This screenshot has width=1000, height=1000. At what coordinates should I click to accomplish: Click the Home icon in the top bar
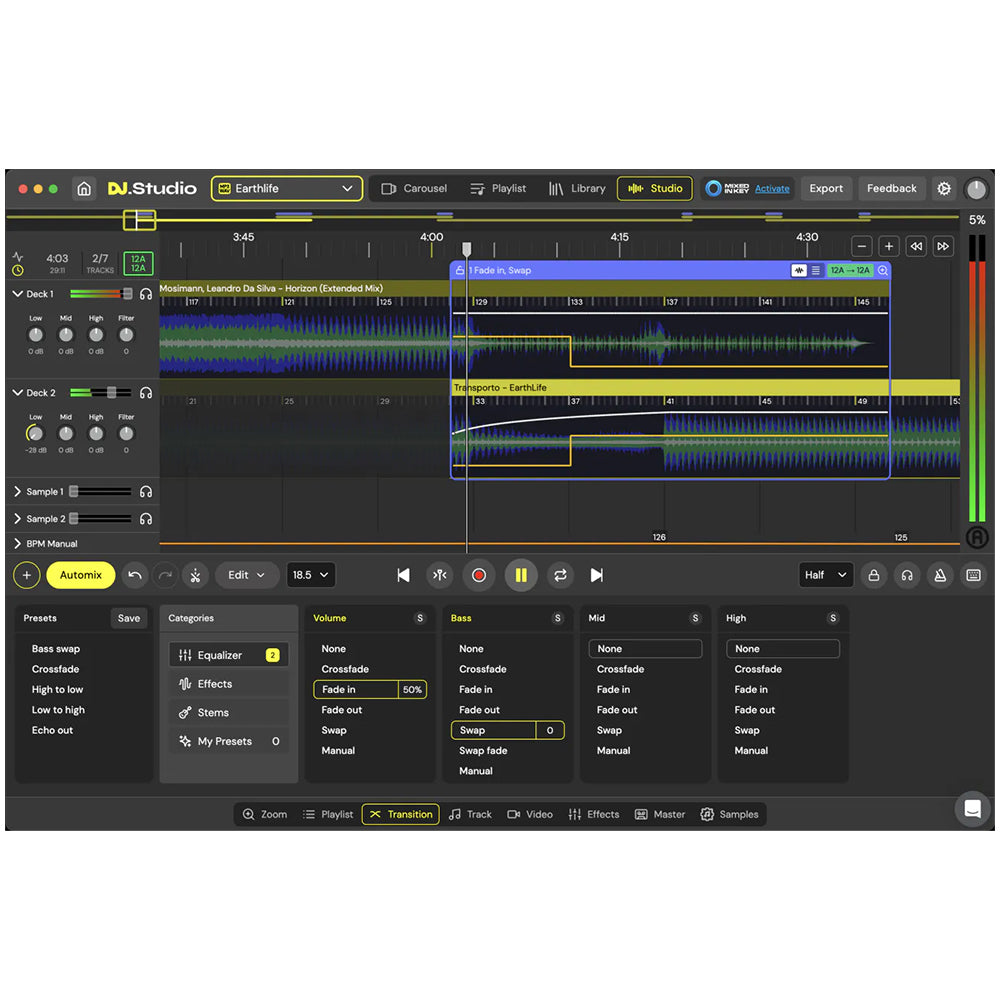click(85, 188)
